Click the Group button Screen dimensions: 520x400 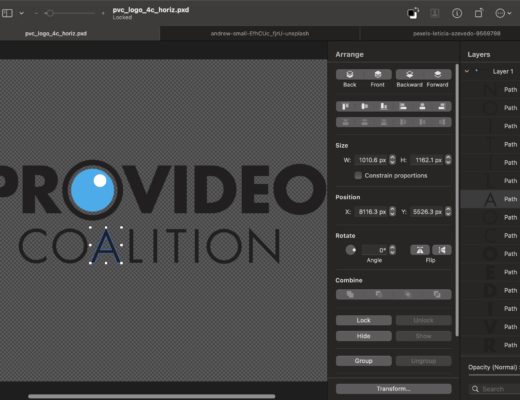pyautogui.click(x=364, y=361)
